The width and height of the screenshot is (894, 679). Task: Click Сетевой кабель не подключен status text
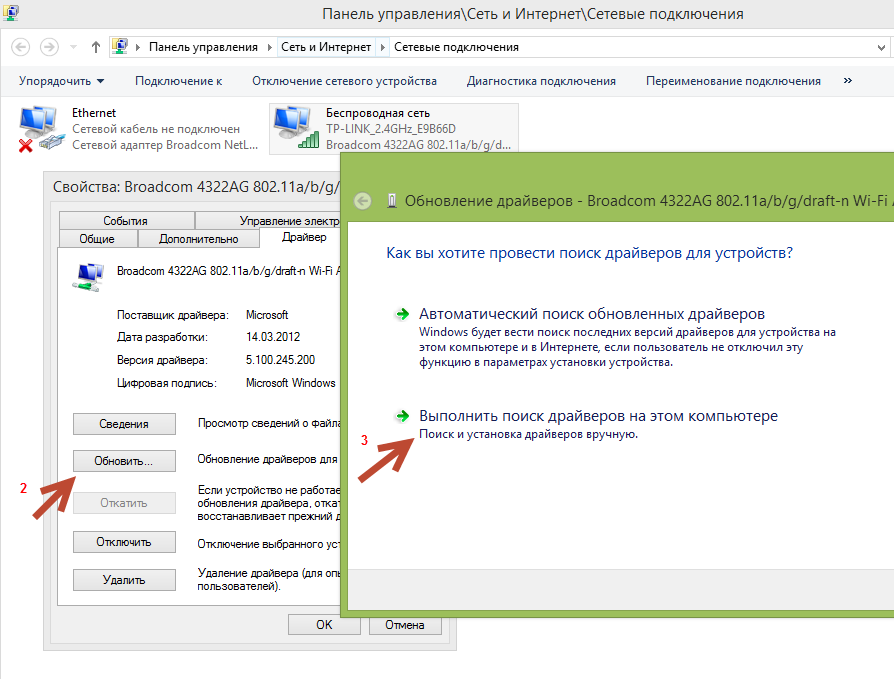tap(156, 129)
